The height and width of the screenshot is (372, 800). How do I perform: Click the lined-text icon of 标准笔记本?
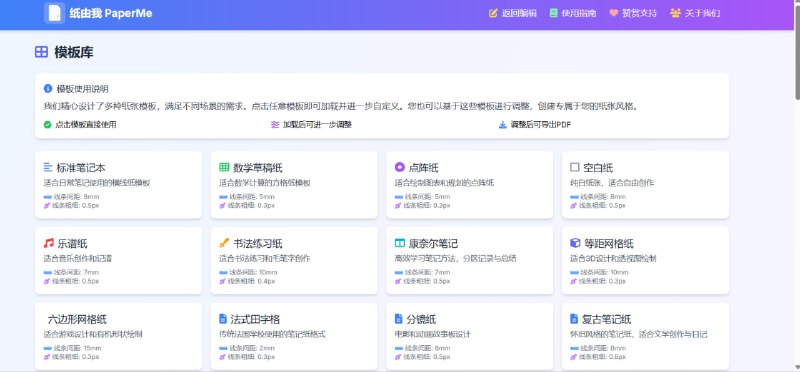[48, 167]
